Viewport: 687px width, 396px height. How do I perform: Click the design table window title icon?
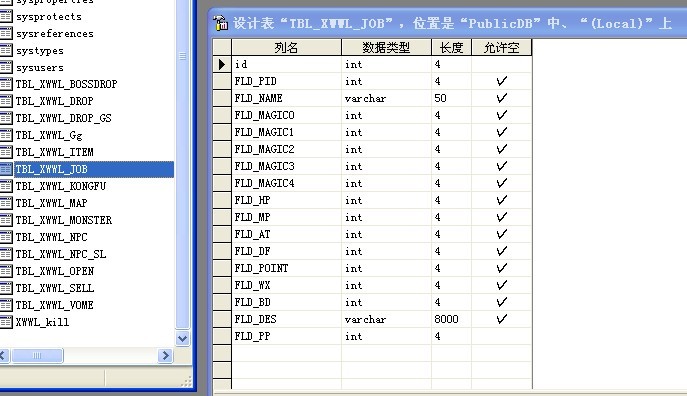point(220,23)
